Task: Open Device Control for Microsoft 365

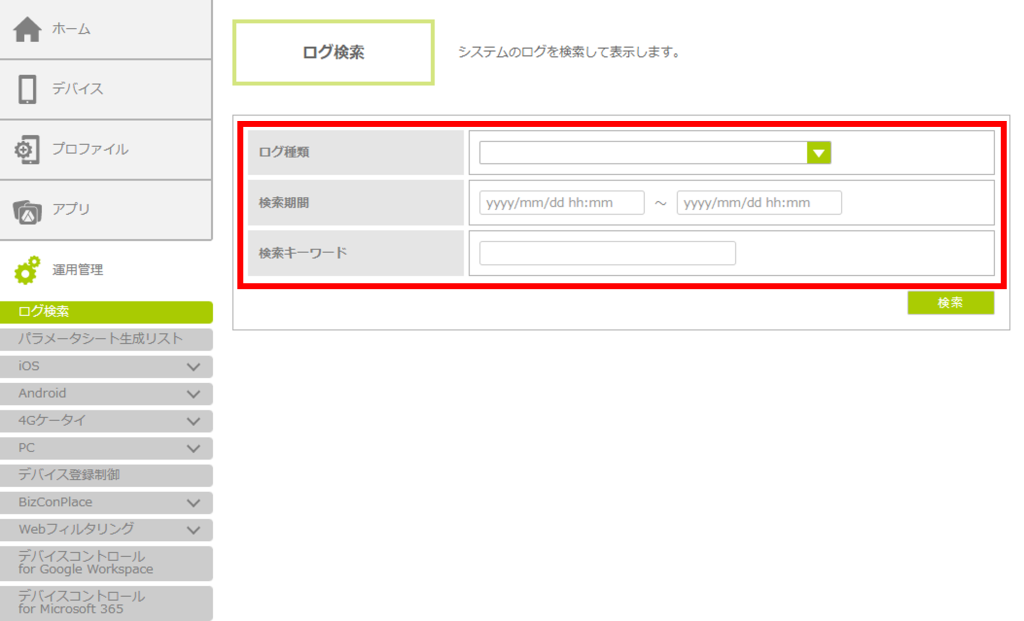Action: pos(106,602)
